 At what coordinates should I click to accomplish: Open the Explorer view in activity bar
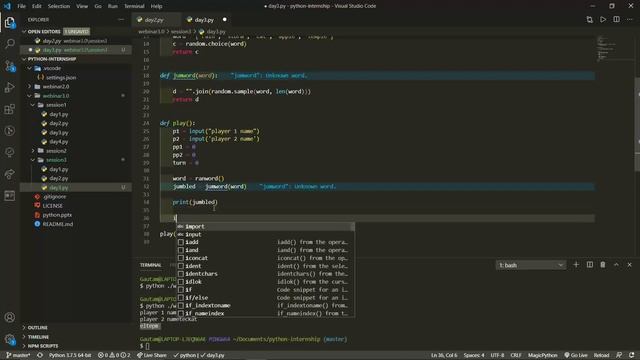coord(10,22)
